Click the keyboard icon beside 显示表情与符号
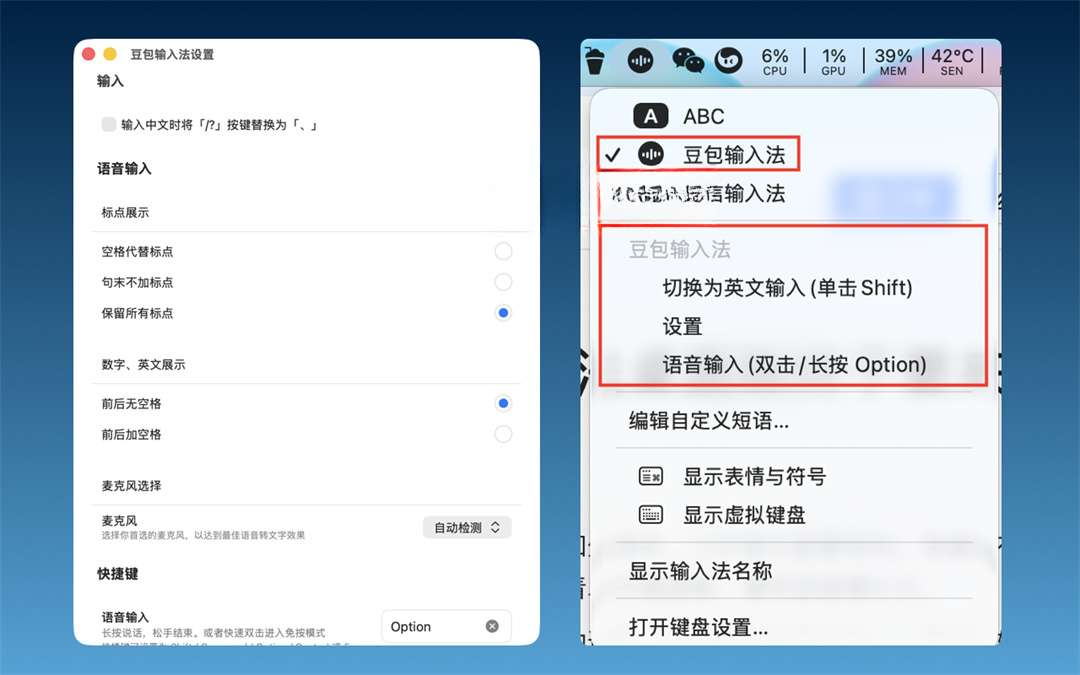 click(x=651, y=476)
